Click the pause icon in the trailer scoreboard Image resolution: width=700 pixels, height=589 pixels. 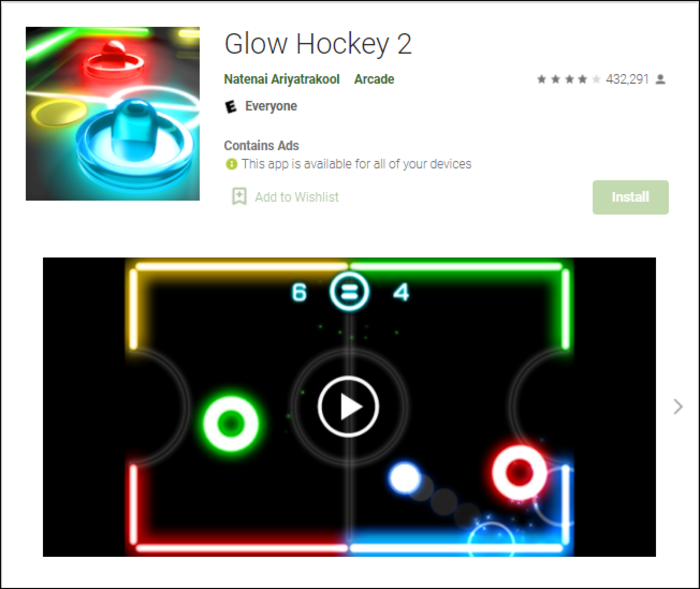[x=349, y=292]
